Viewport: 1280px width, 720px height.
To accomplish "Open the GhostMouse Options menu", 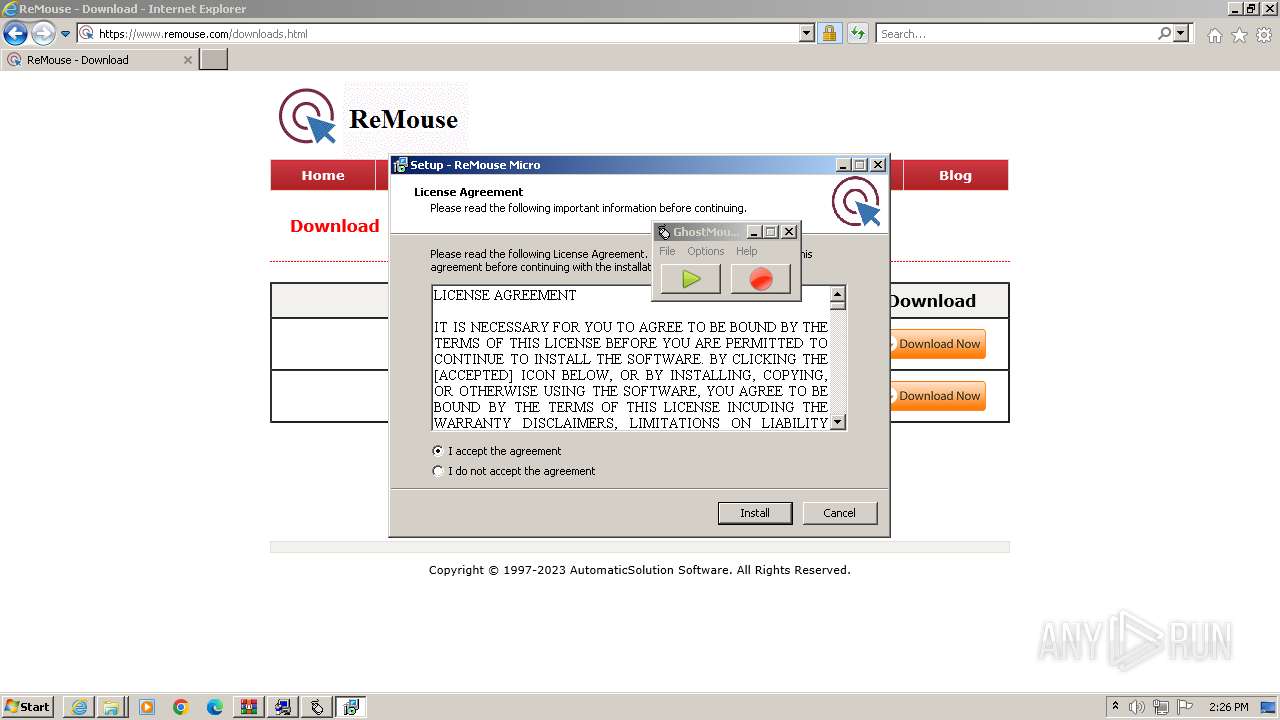I will click(x=705, y=251).
